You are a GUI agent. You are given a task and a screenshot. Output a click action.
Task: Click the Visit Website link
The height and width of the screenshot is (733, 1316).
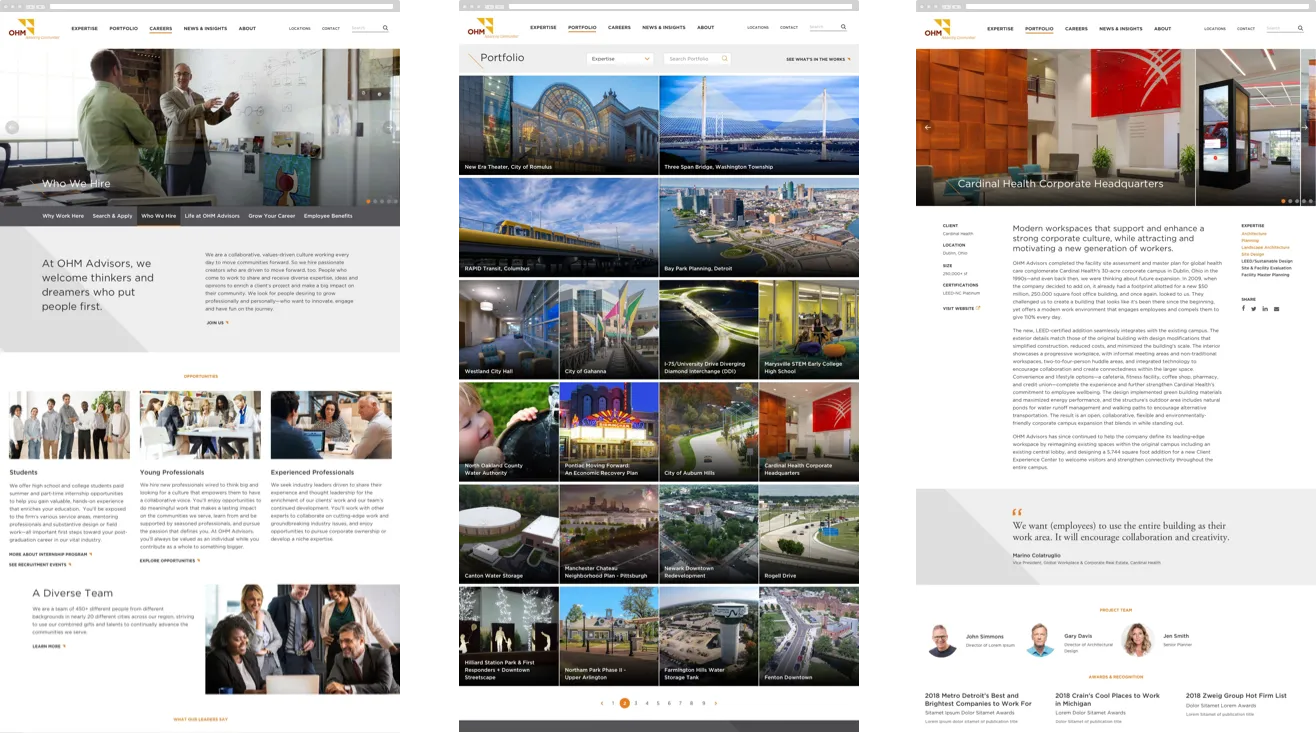[x=961, y=308]
